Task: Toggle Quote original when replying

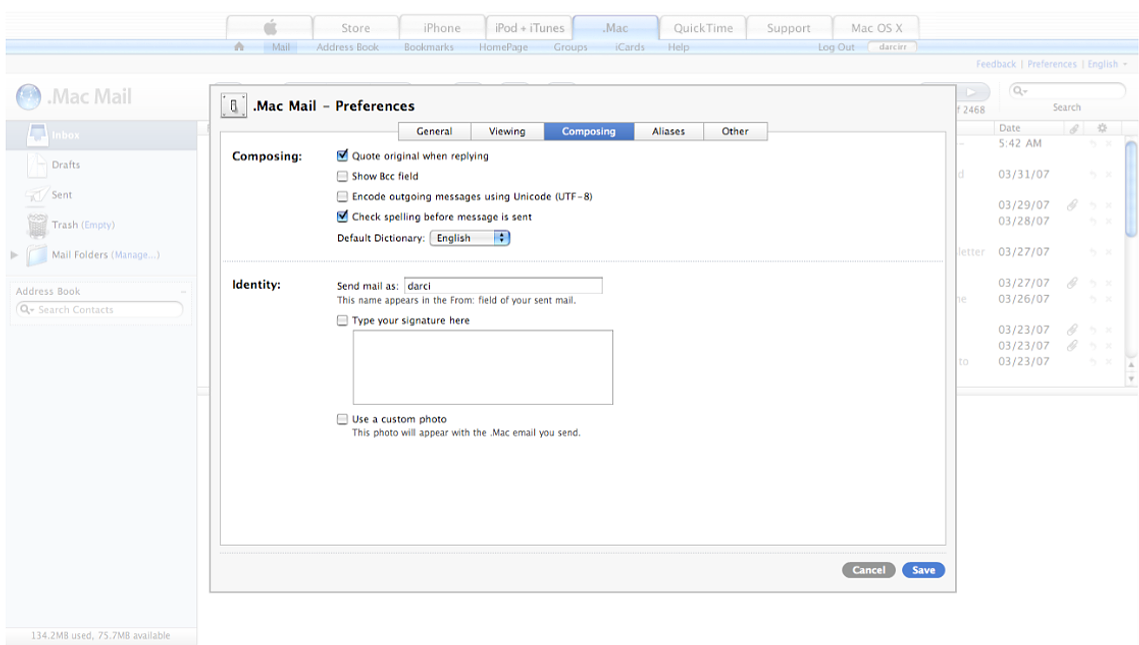Action: point(342,155)
